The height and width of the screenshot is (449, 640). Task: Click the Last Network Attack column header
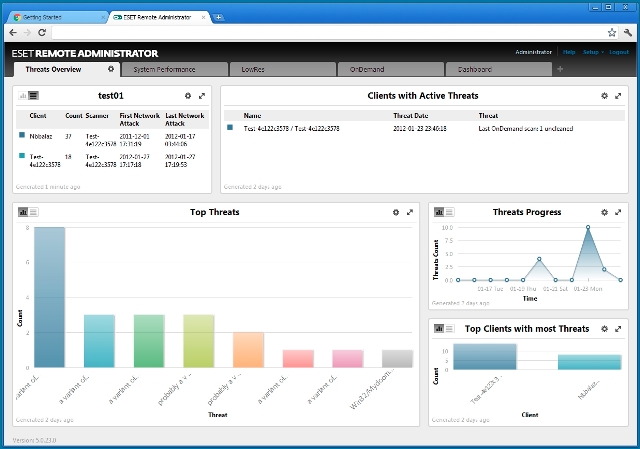tap(184, 119)
